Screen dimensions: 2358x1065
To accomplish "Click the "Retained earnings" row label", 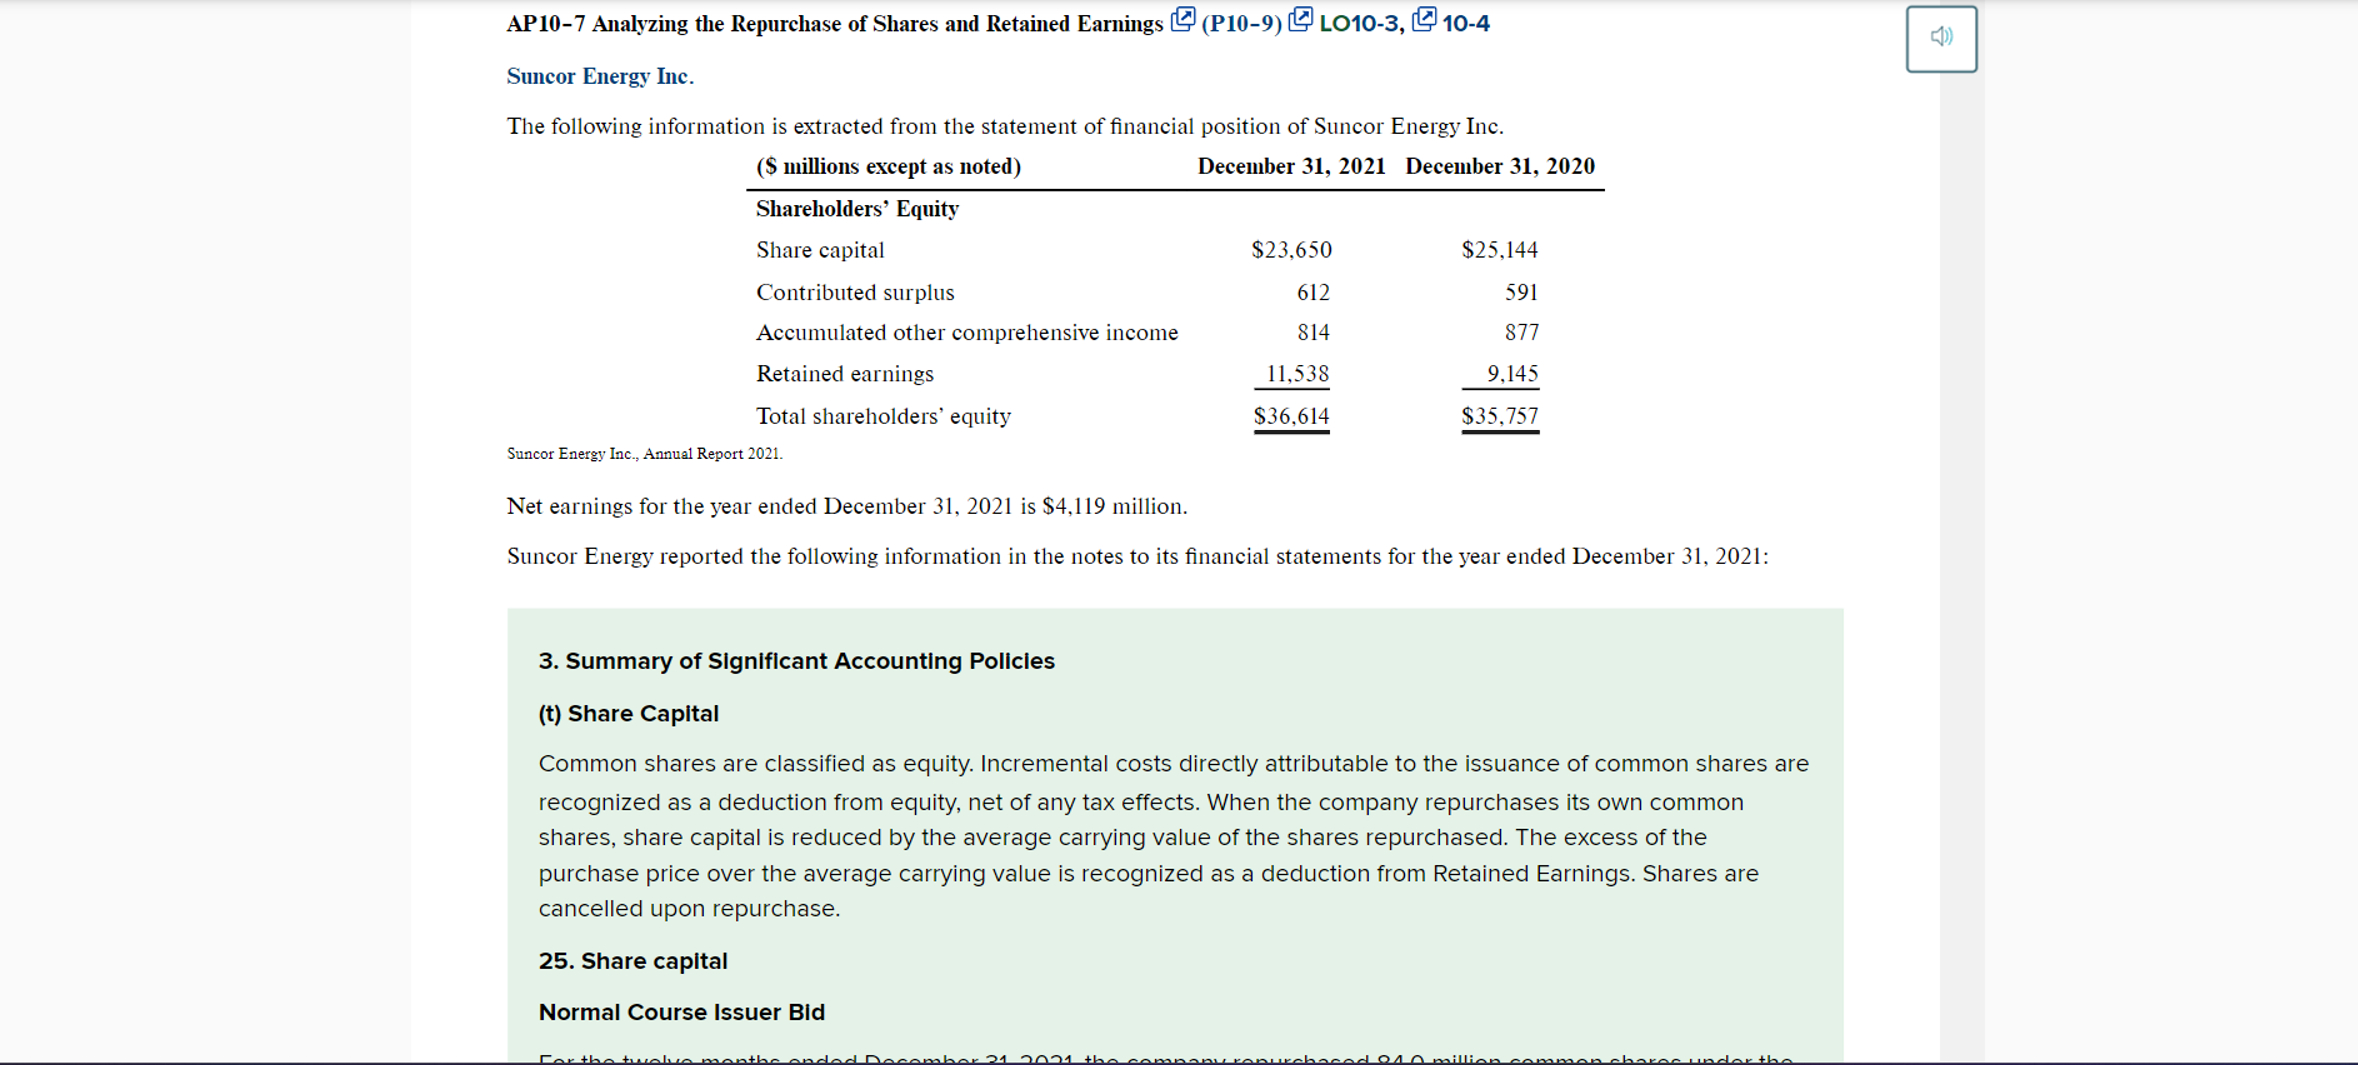I will point(845,374).
